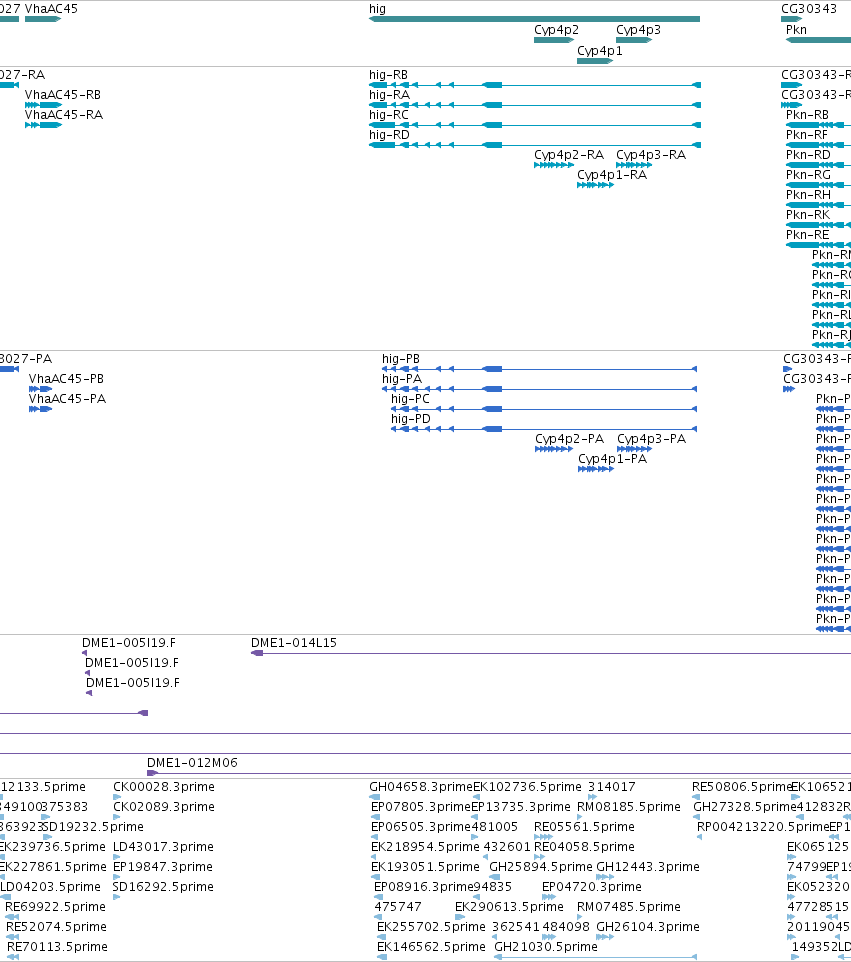Select the Pkn-RB transcript label
Screen dimensions: 851x962
(807, 115)
